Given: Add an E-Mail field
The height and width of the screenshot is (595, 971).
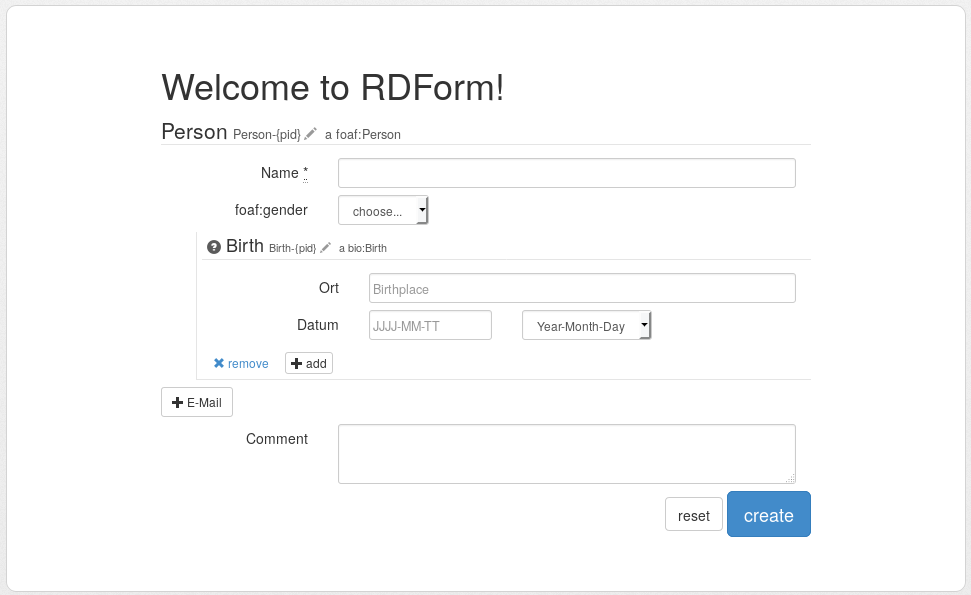Looking at the screenshot, I should pos(197,402).
